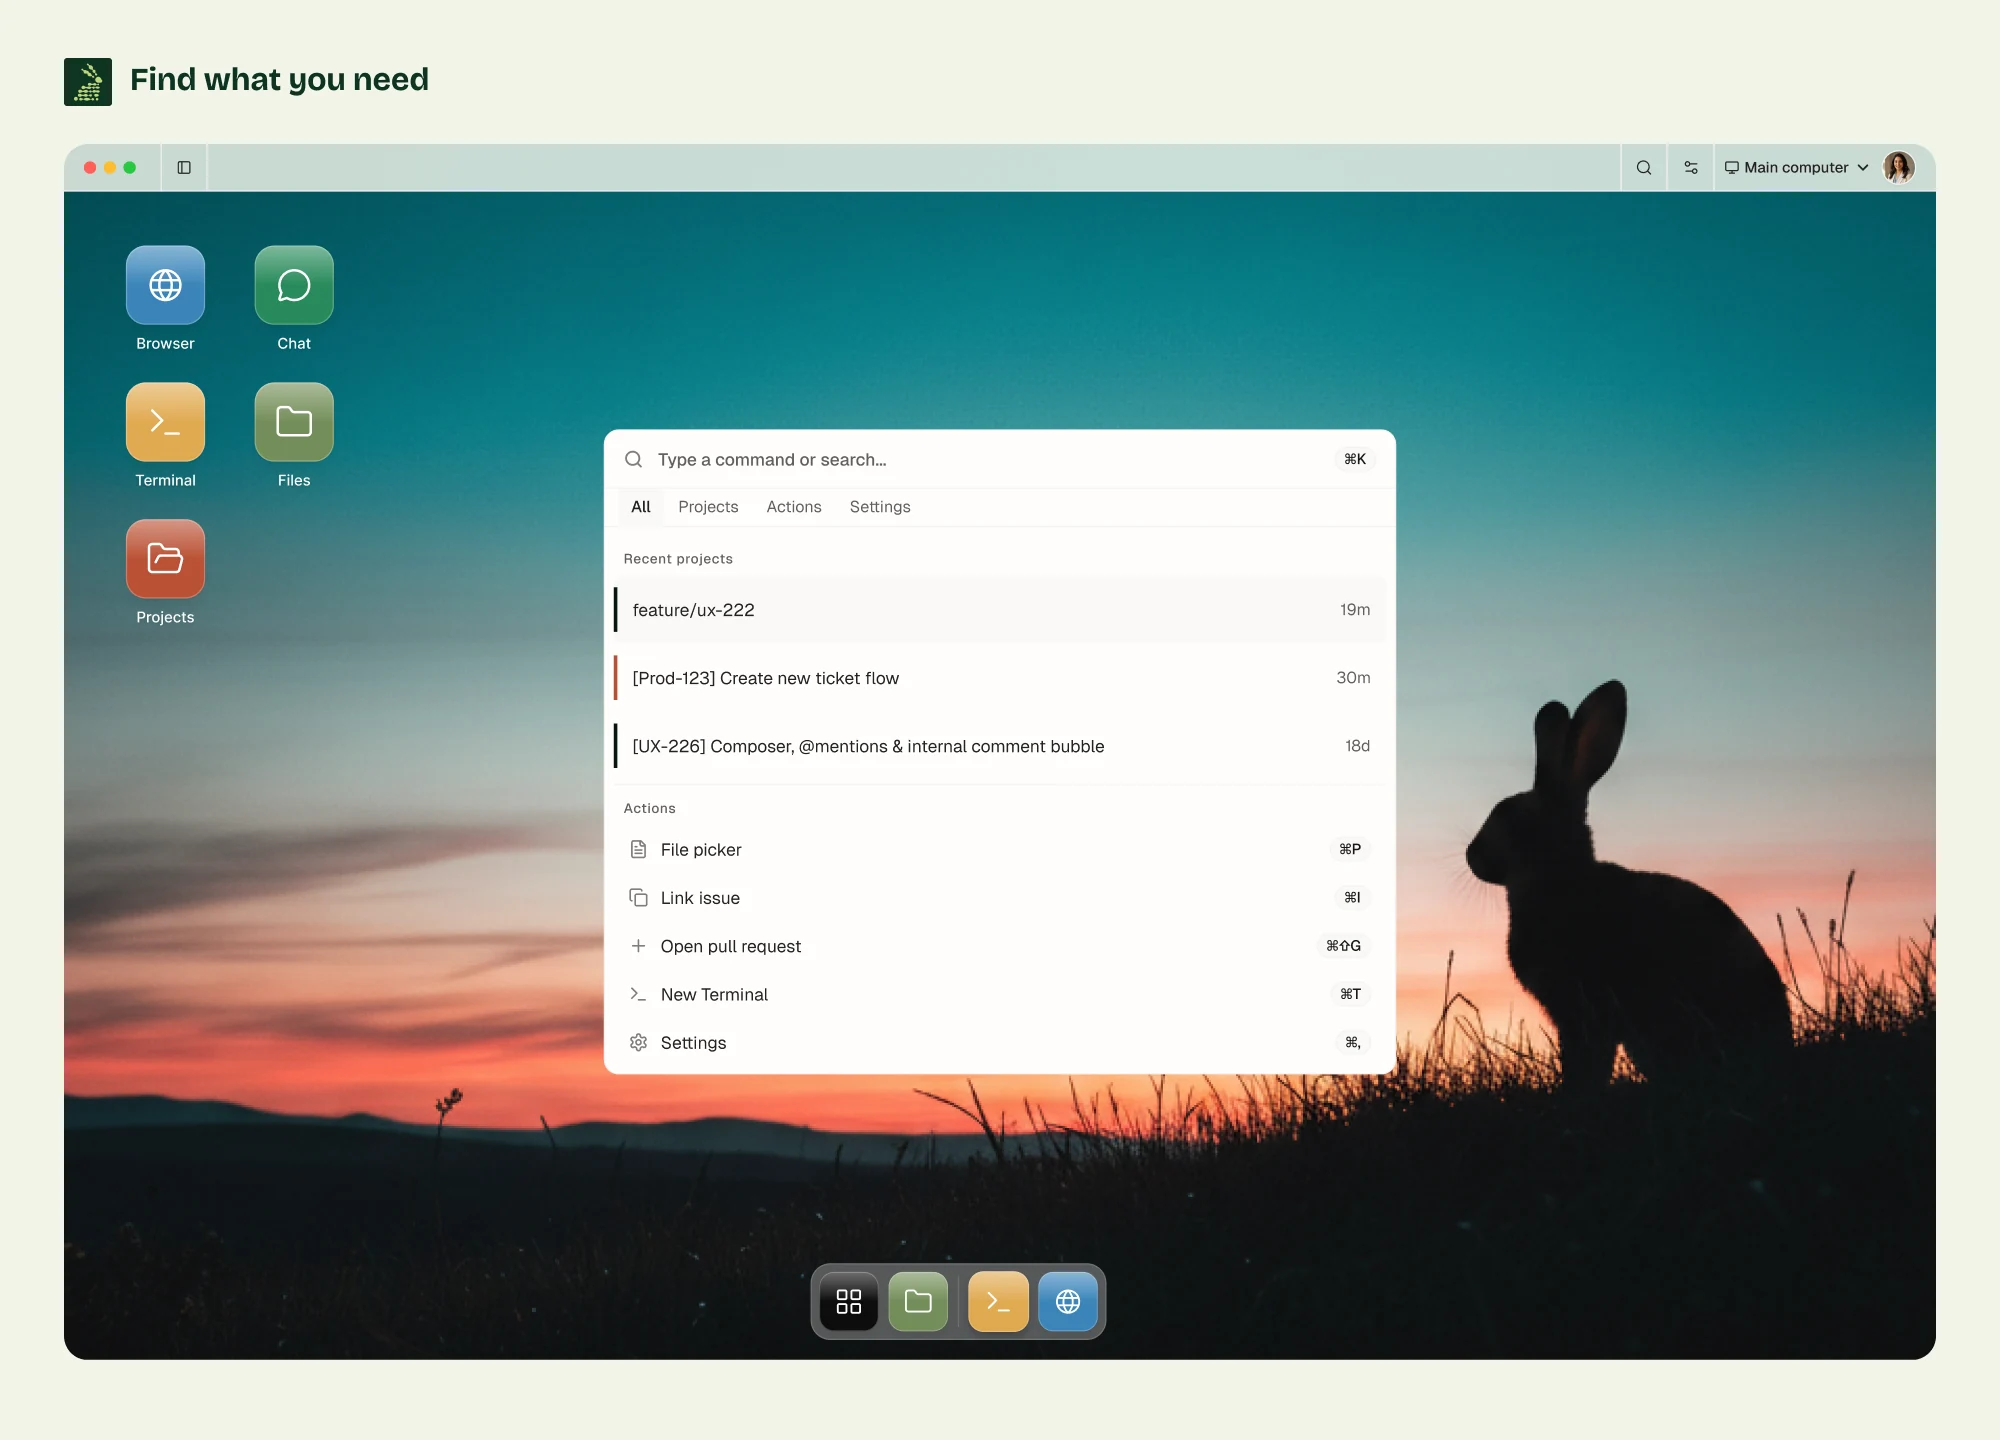This screenshot has width=2000, height=1440.
Task: Open the feature/ux-222 project
Action: [x=1000, y=610]
